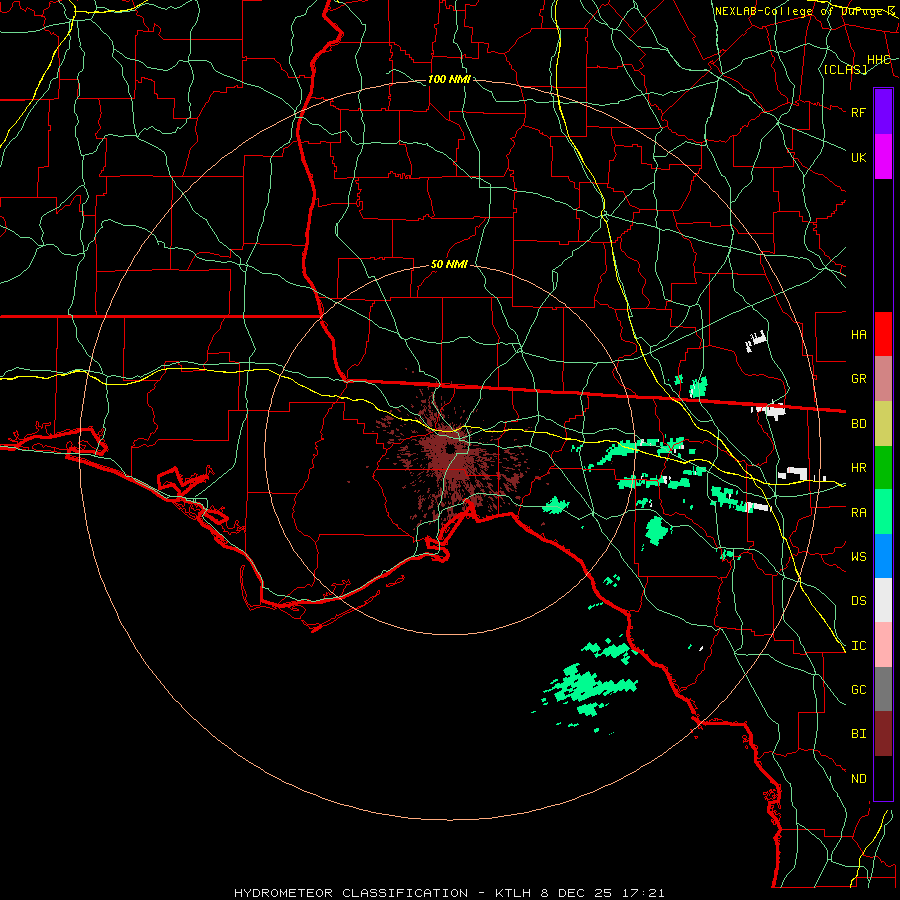Click the brown biological clutter near radar
Viewport: 900px width, 900px height.
click(453, 459)
